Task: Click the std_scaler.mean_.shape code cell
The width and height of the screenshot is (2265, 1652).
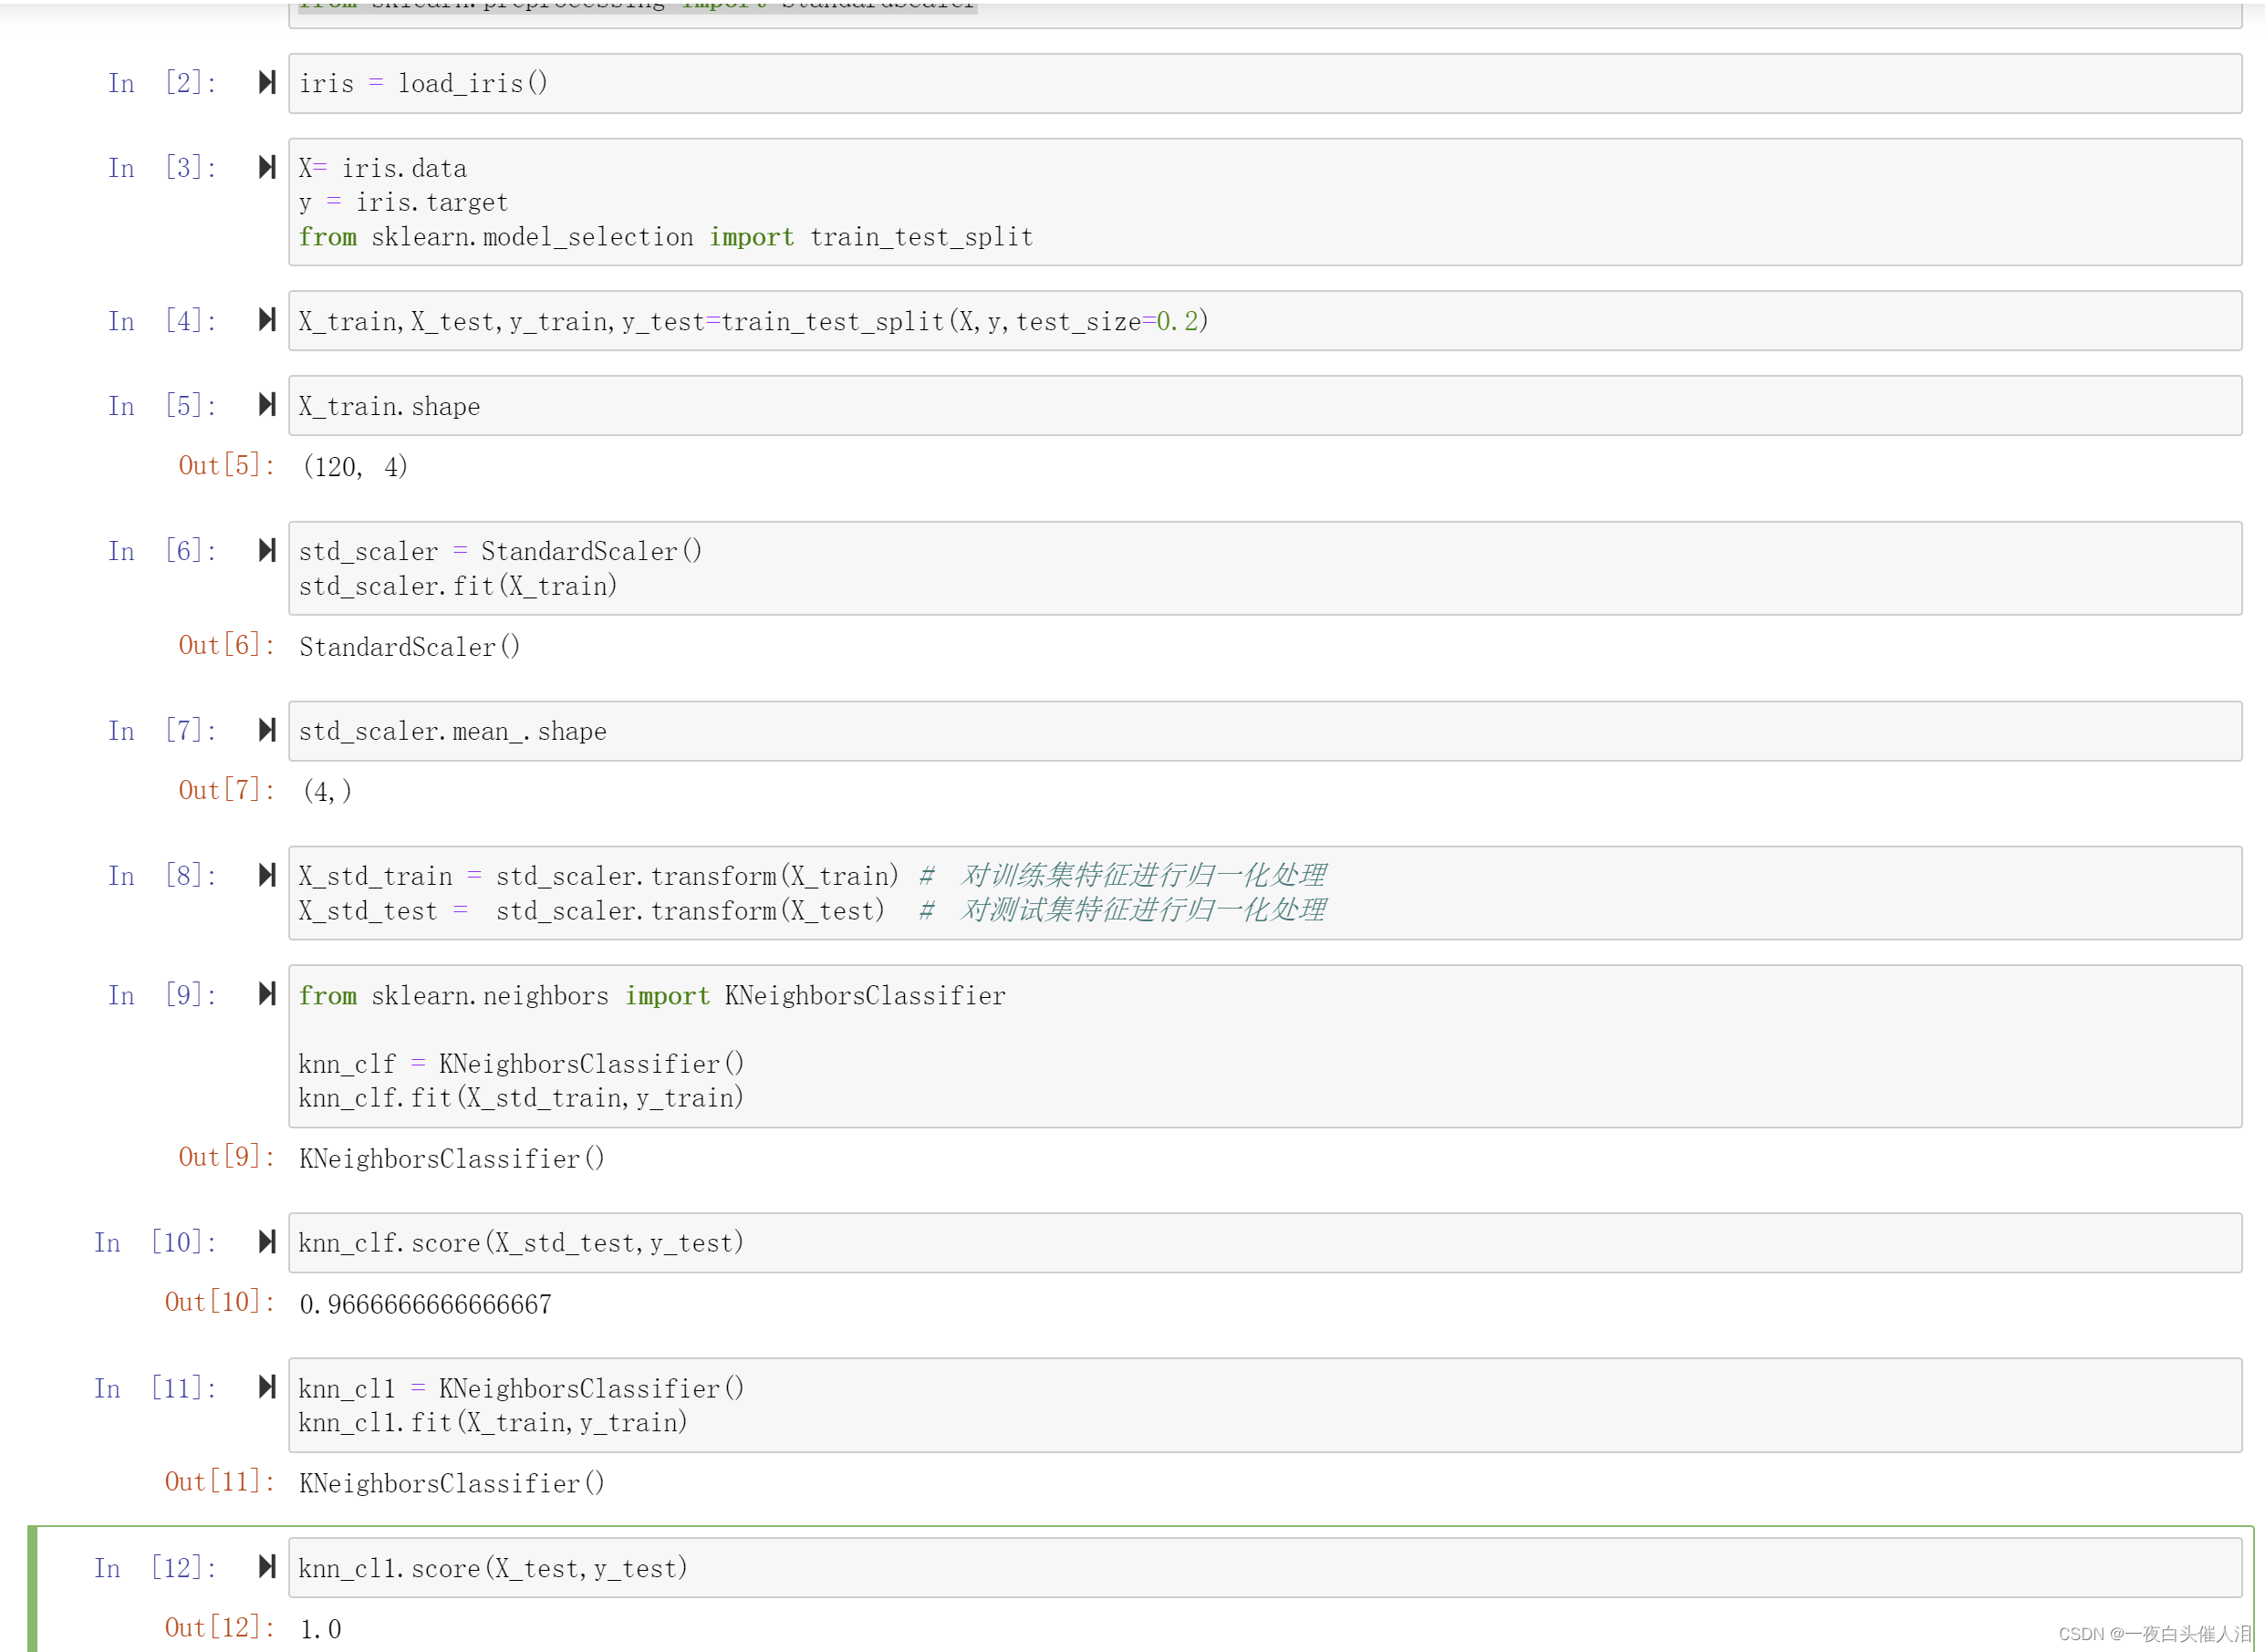Action: 1265,731
